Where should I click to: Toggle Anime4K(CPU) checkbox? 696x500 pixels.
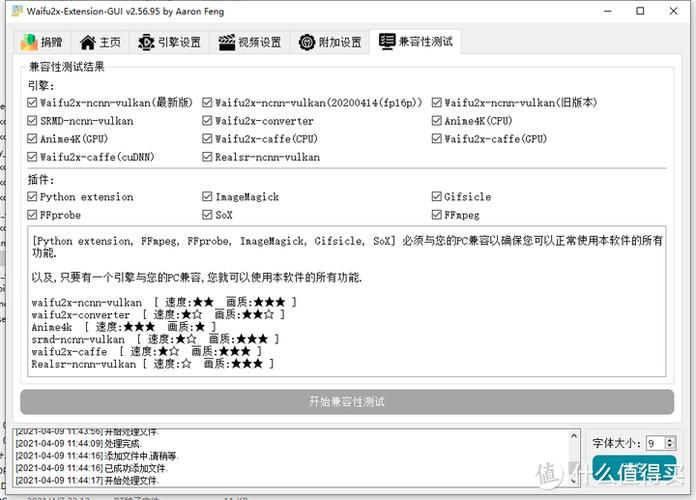(437, 121)
